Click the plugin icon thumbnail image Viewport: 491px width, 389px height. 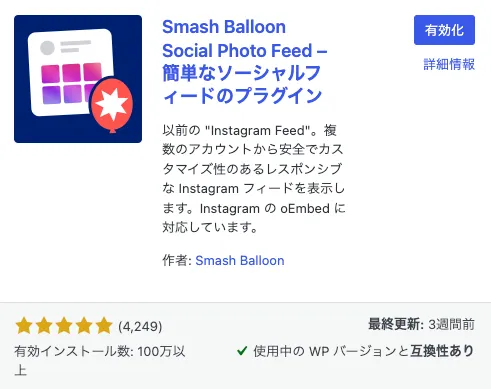point(78,79)
